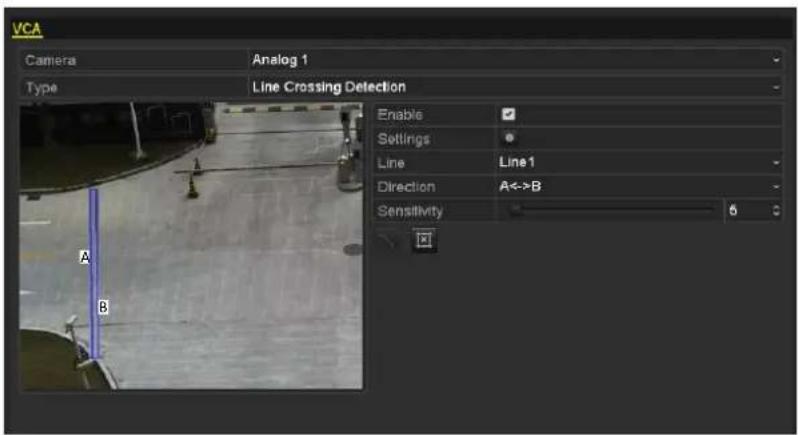Click the Line label text
798x435 pixels.
tap(390, 163)
